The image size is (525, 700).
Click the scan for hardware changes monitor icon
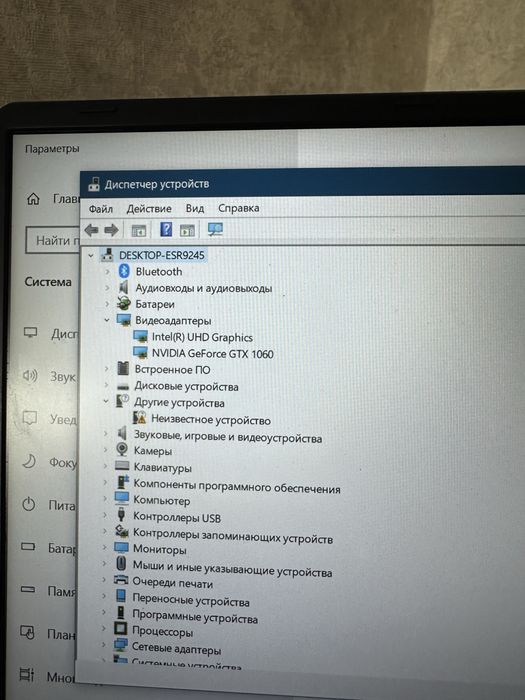point(215,229)
